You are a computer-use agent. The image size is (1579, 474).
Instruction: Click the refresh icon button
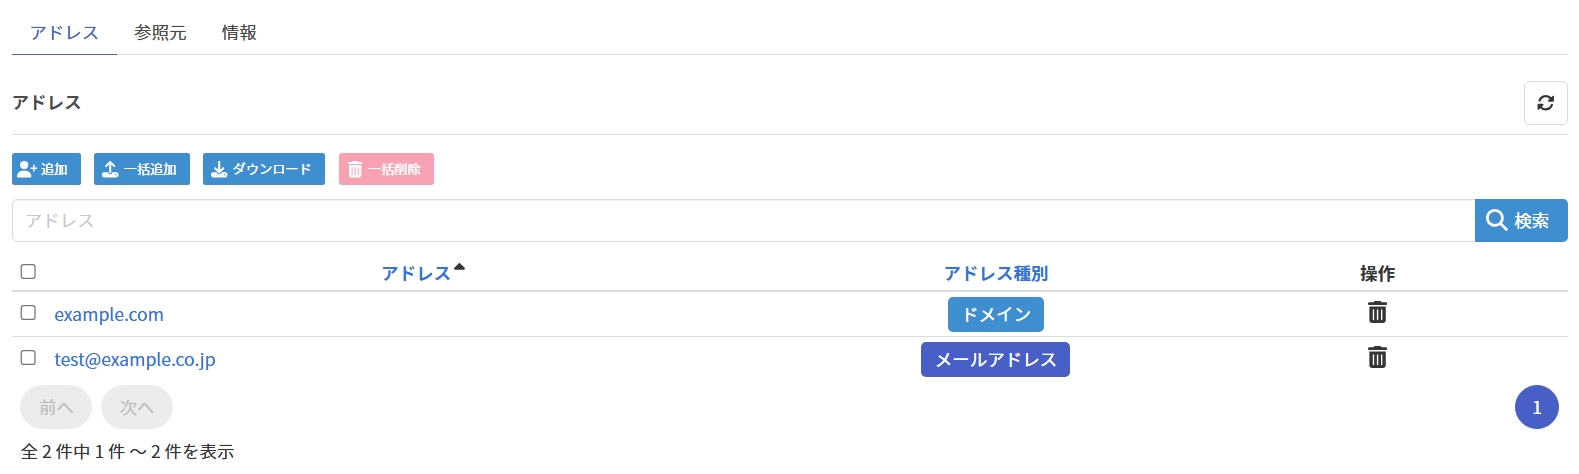pos(1545,103)
